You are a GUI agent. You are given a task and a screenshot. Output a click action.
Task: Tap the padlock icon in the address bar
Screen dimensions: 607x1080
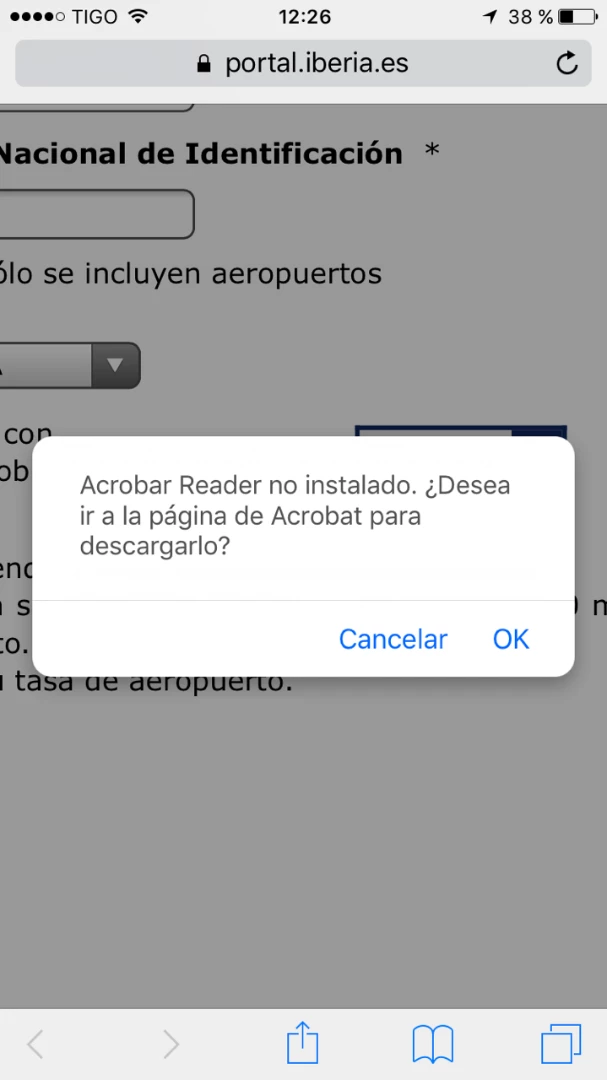pyautogui.click(x=203, y=64)
